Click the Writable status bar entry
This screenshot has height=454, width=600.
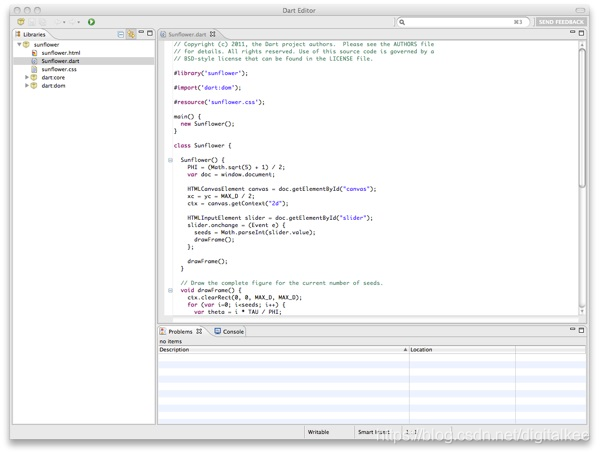[x=318, y=432]
